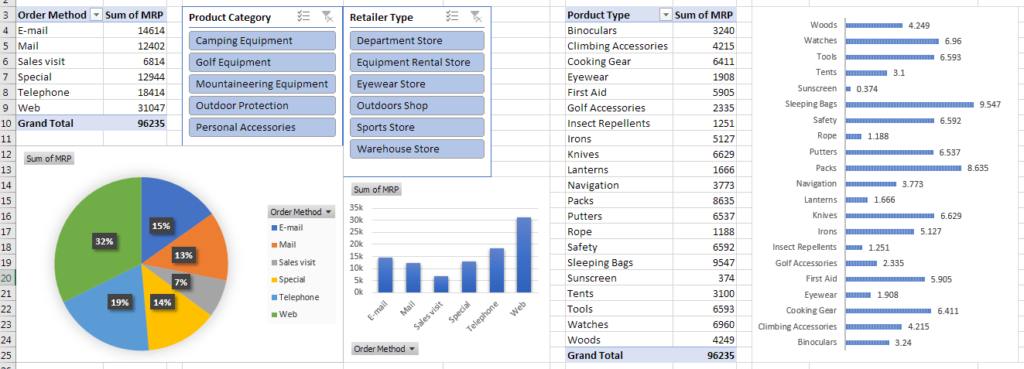Viewport: 1024px width, 369px height.
Task: Click Sum of MRP button above bar chart
Action: point(376,189)
